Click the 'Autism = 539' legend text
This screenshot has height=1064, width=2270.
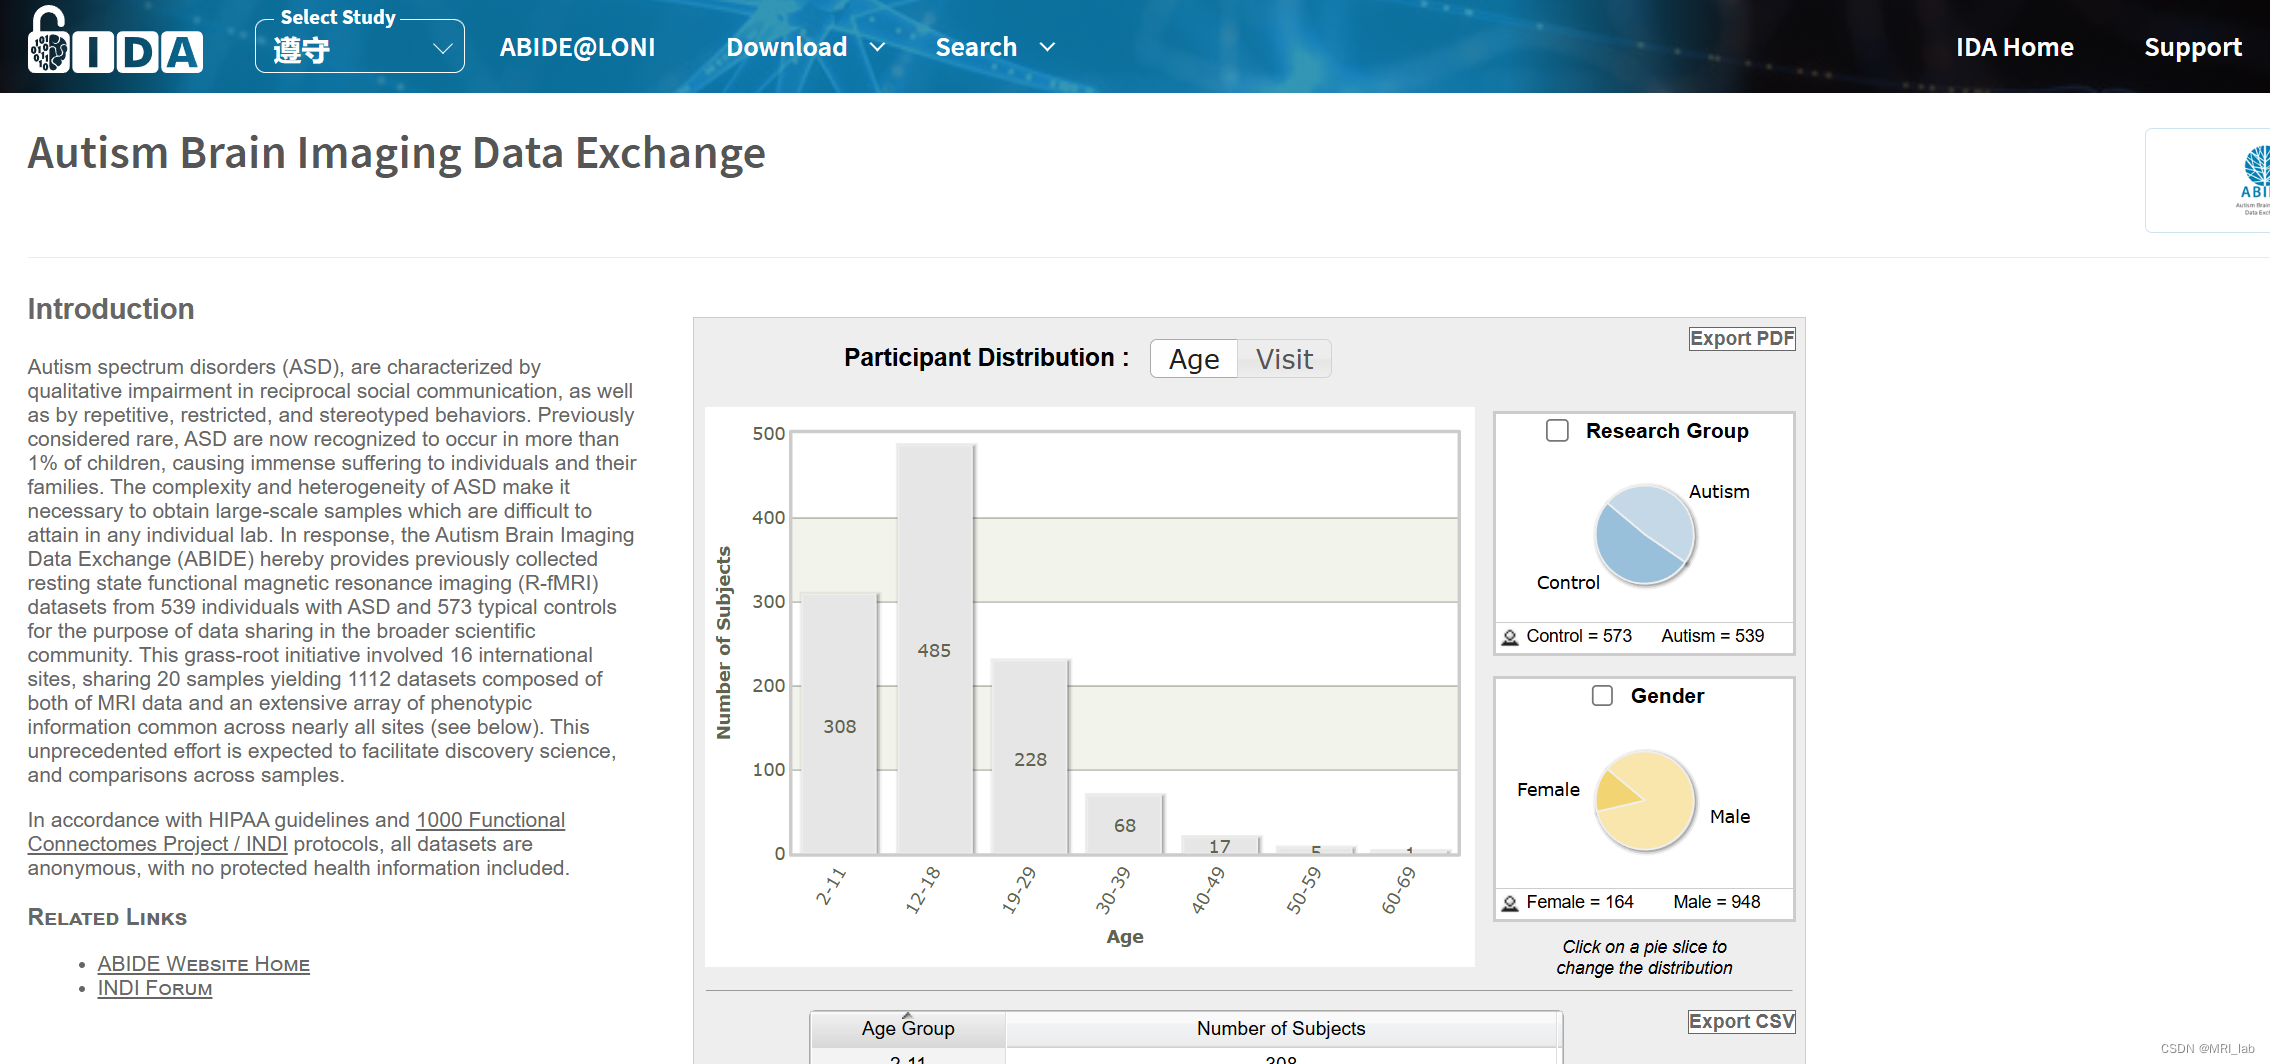[x=1713, y=636]
